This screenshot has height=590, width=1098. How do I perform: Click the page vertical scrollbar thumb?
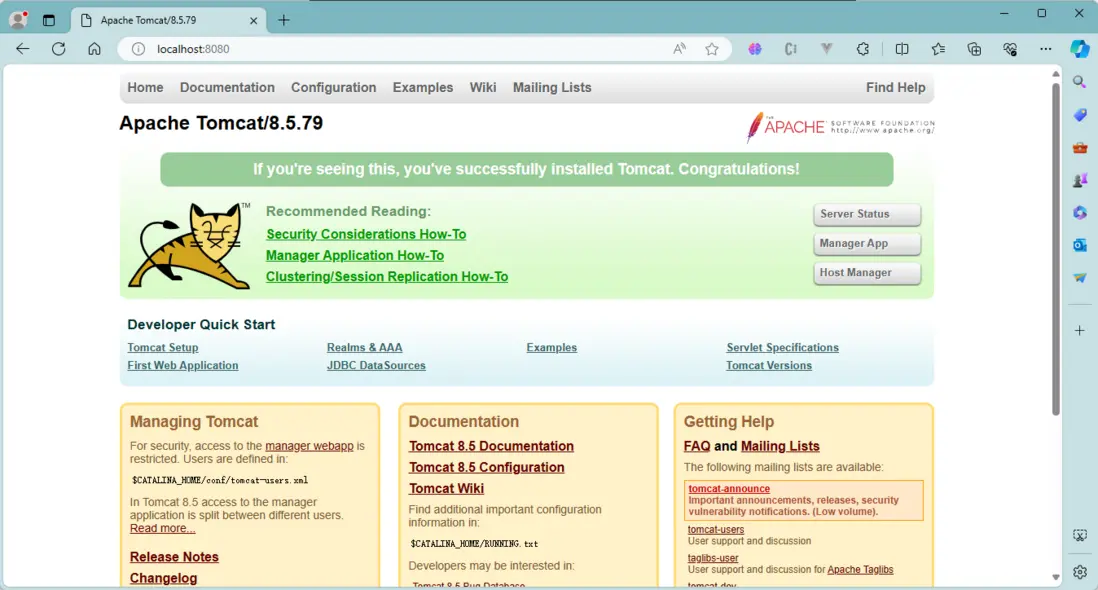click(x=1056, y=249)
